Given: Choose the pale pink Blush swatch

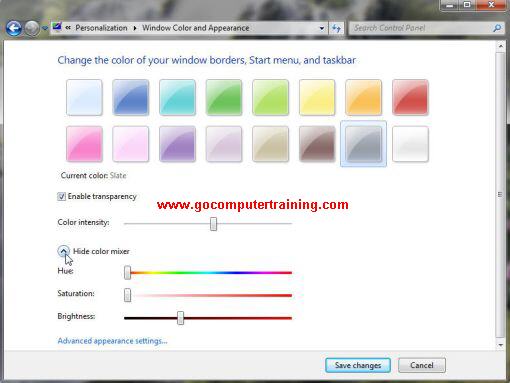Looking at the screenshot, I should (131, 144).
